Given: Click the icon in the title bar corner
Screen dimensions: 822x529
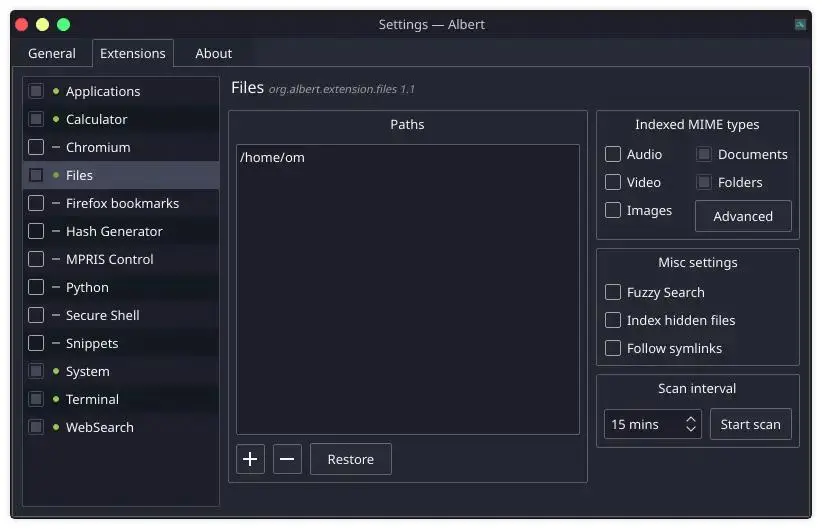Looking at the screenshot, I should coord(800,25).
